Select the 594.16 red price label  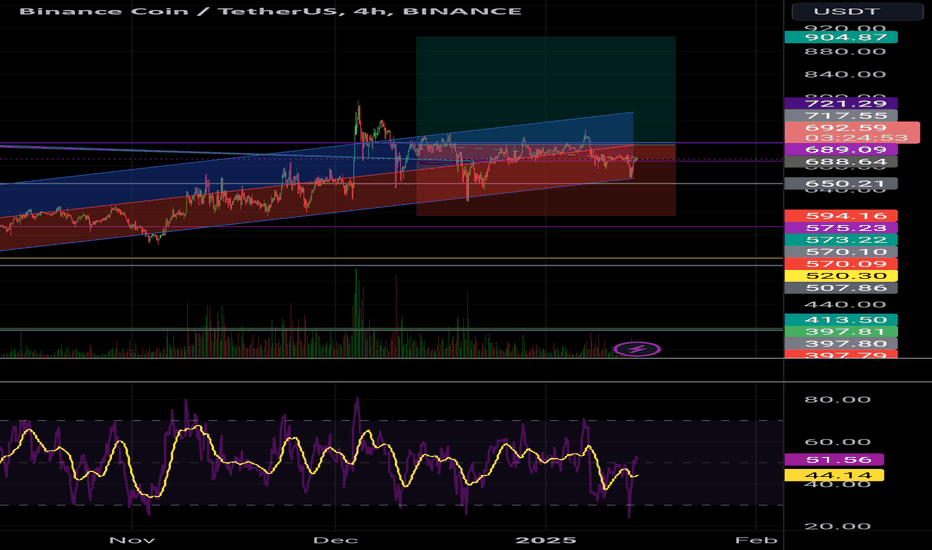pos(841,216)
